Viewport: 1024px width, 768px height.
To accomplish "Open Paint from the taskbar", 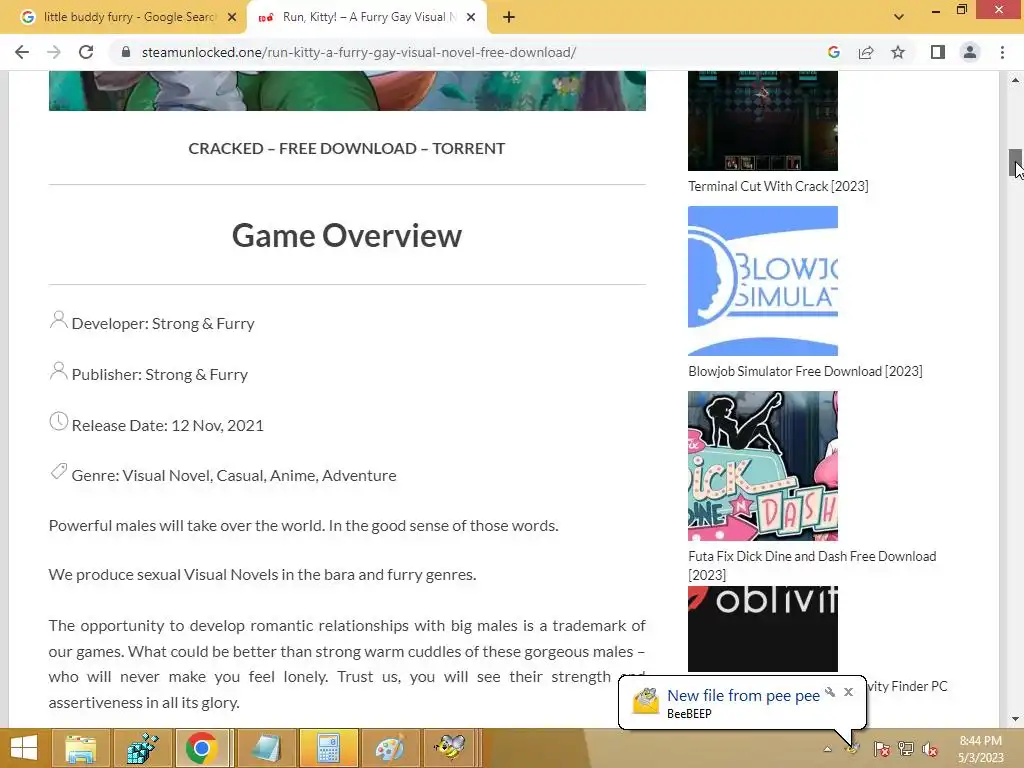I will 390,748.
